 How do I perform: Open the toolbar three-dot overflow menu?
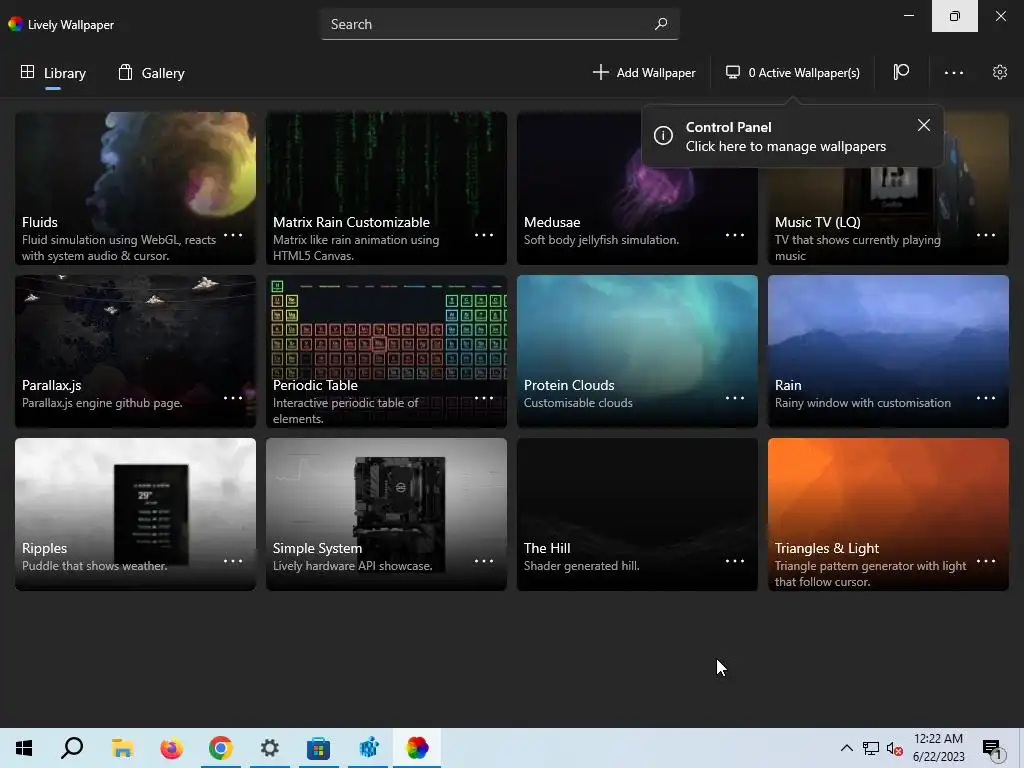(954, 72)
